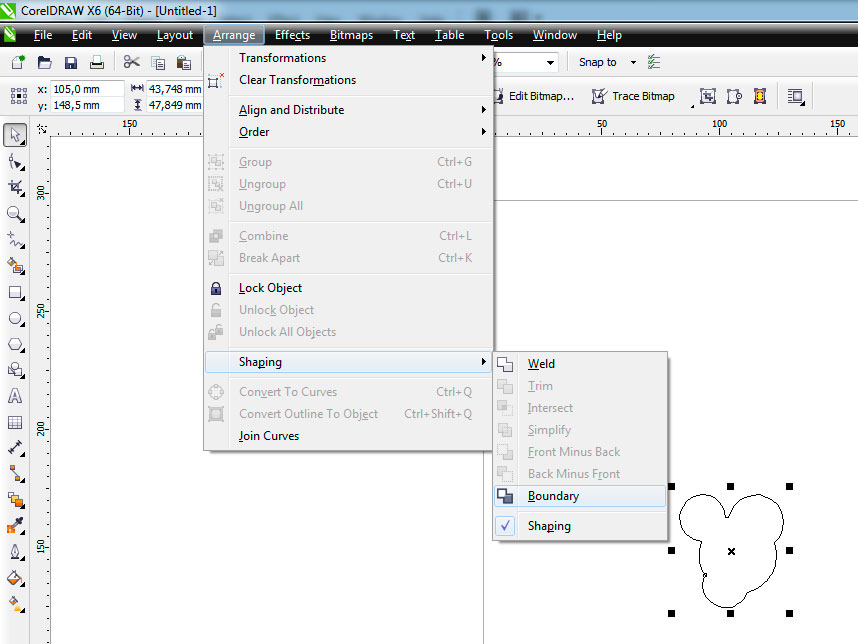Click the y position field

tap(87, 105)
